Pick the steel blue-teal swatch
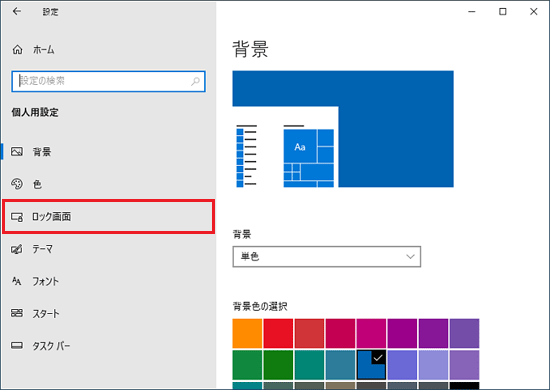 pyautogui.click(x=340, y=365)
